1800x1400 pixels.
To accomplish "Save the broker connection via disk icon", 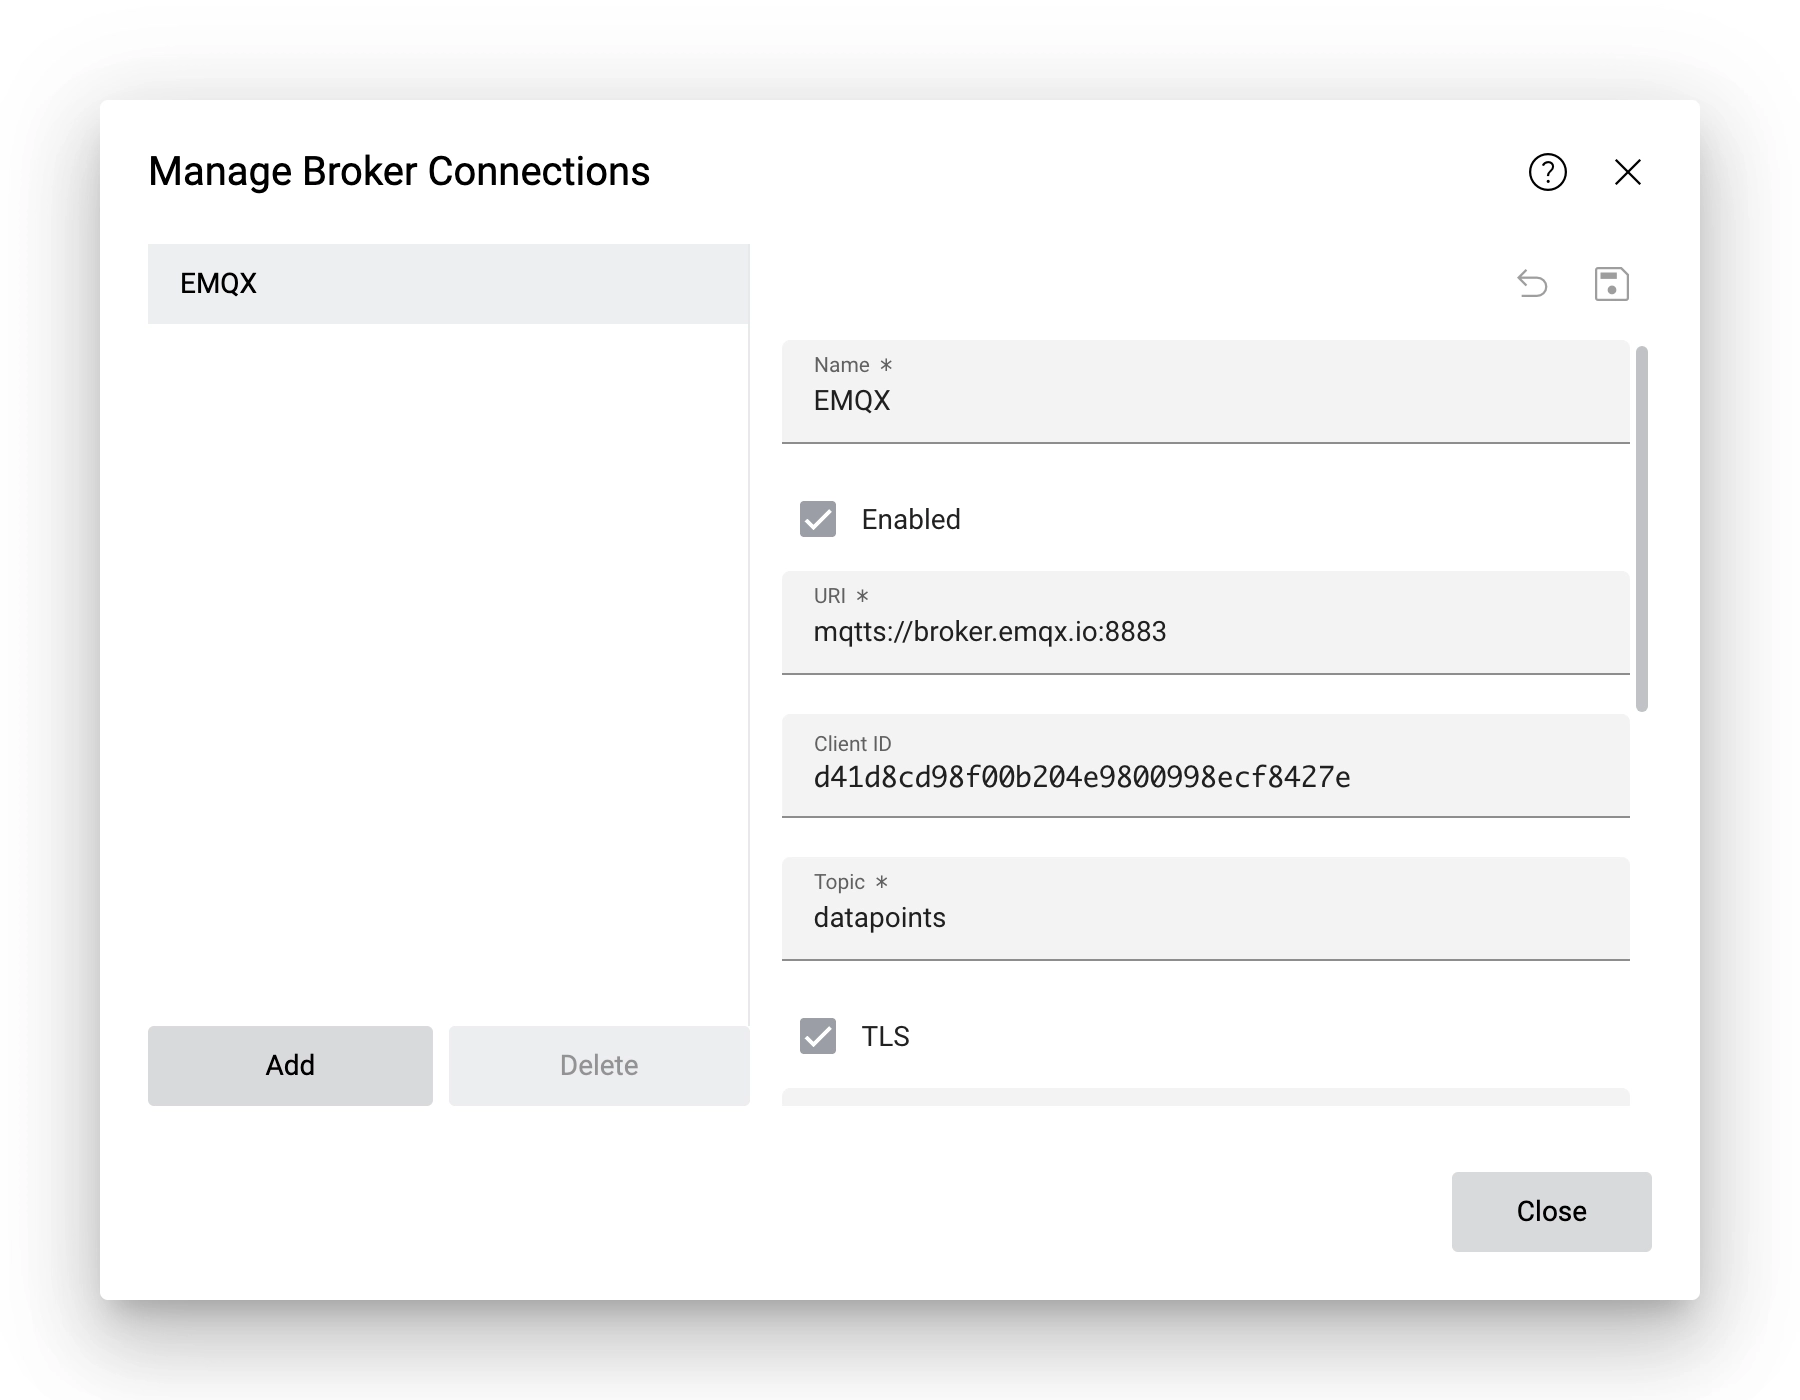I will [x=1611, y=283].
